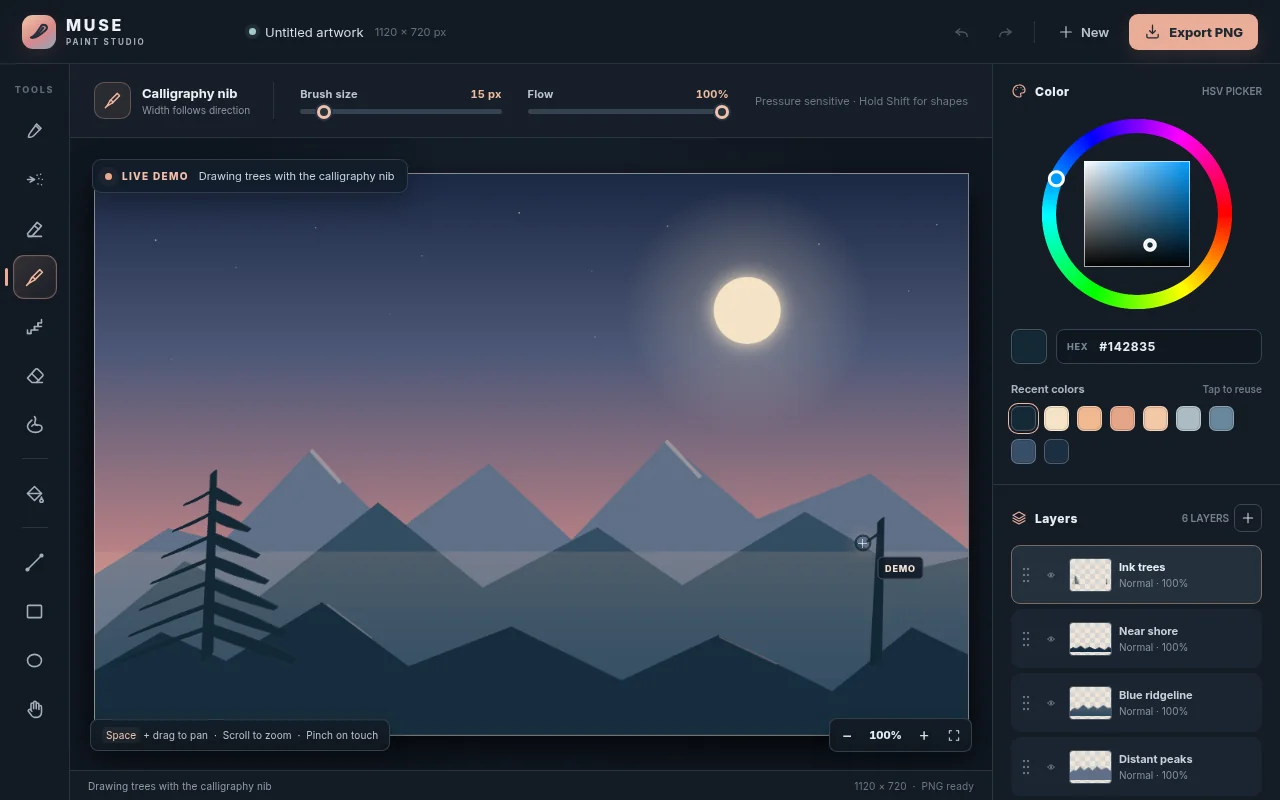The height and width of the screenshot is (800, 1280).
Task: Hide the Blue ridgeline layer
Action: [x=1051, y=703]
